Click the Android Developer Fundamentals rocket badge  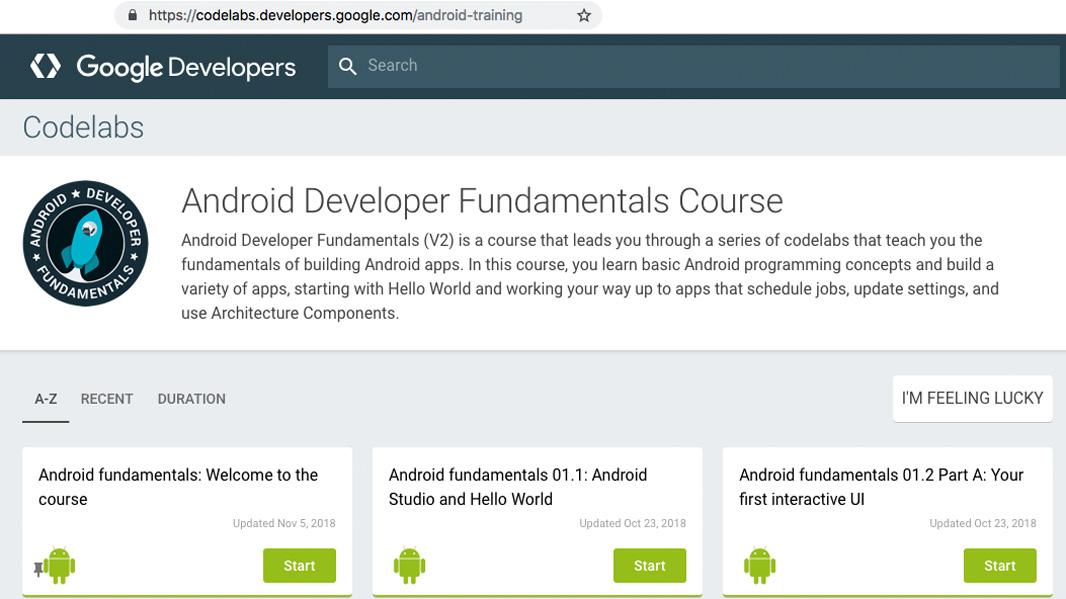point(85,243)
